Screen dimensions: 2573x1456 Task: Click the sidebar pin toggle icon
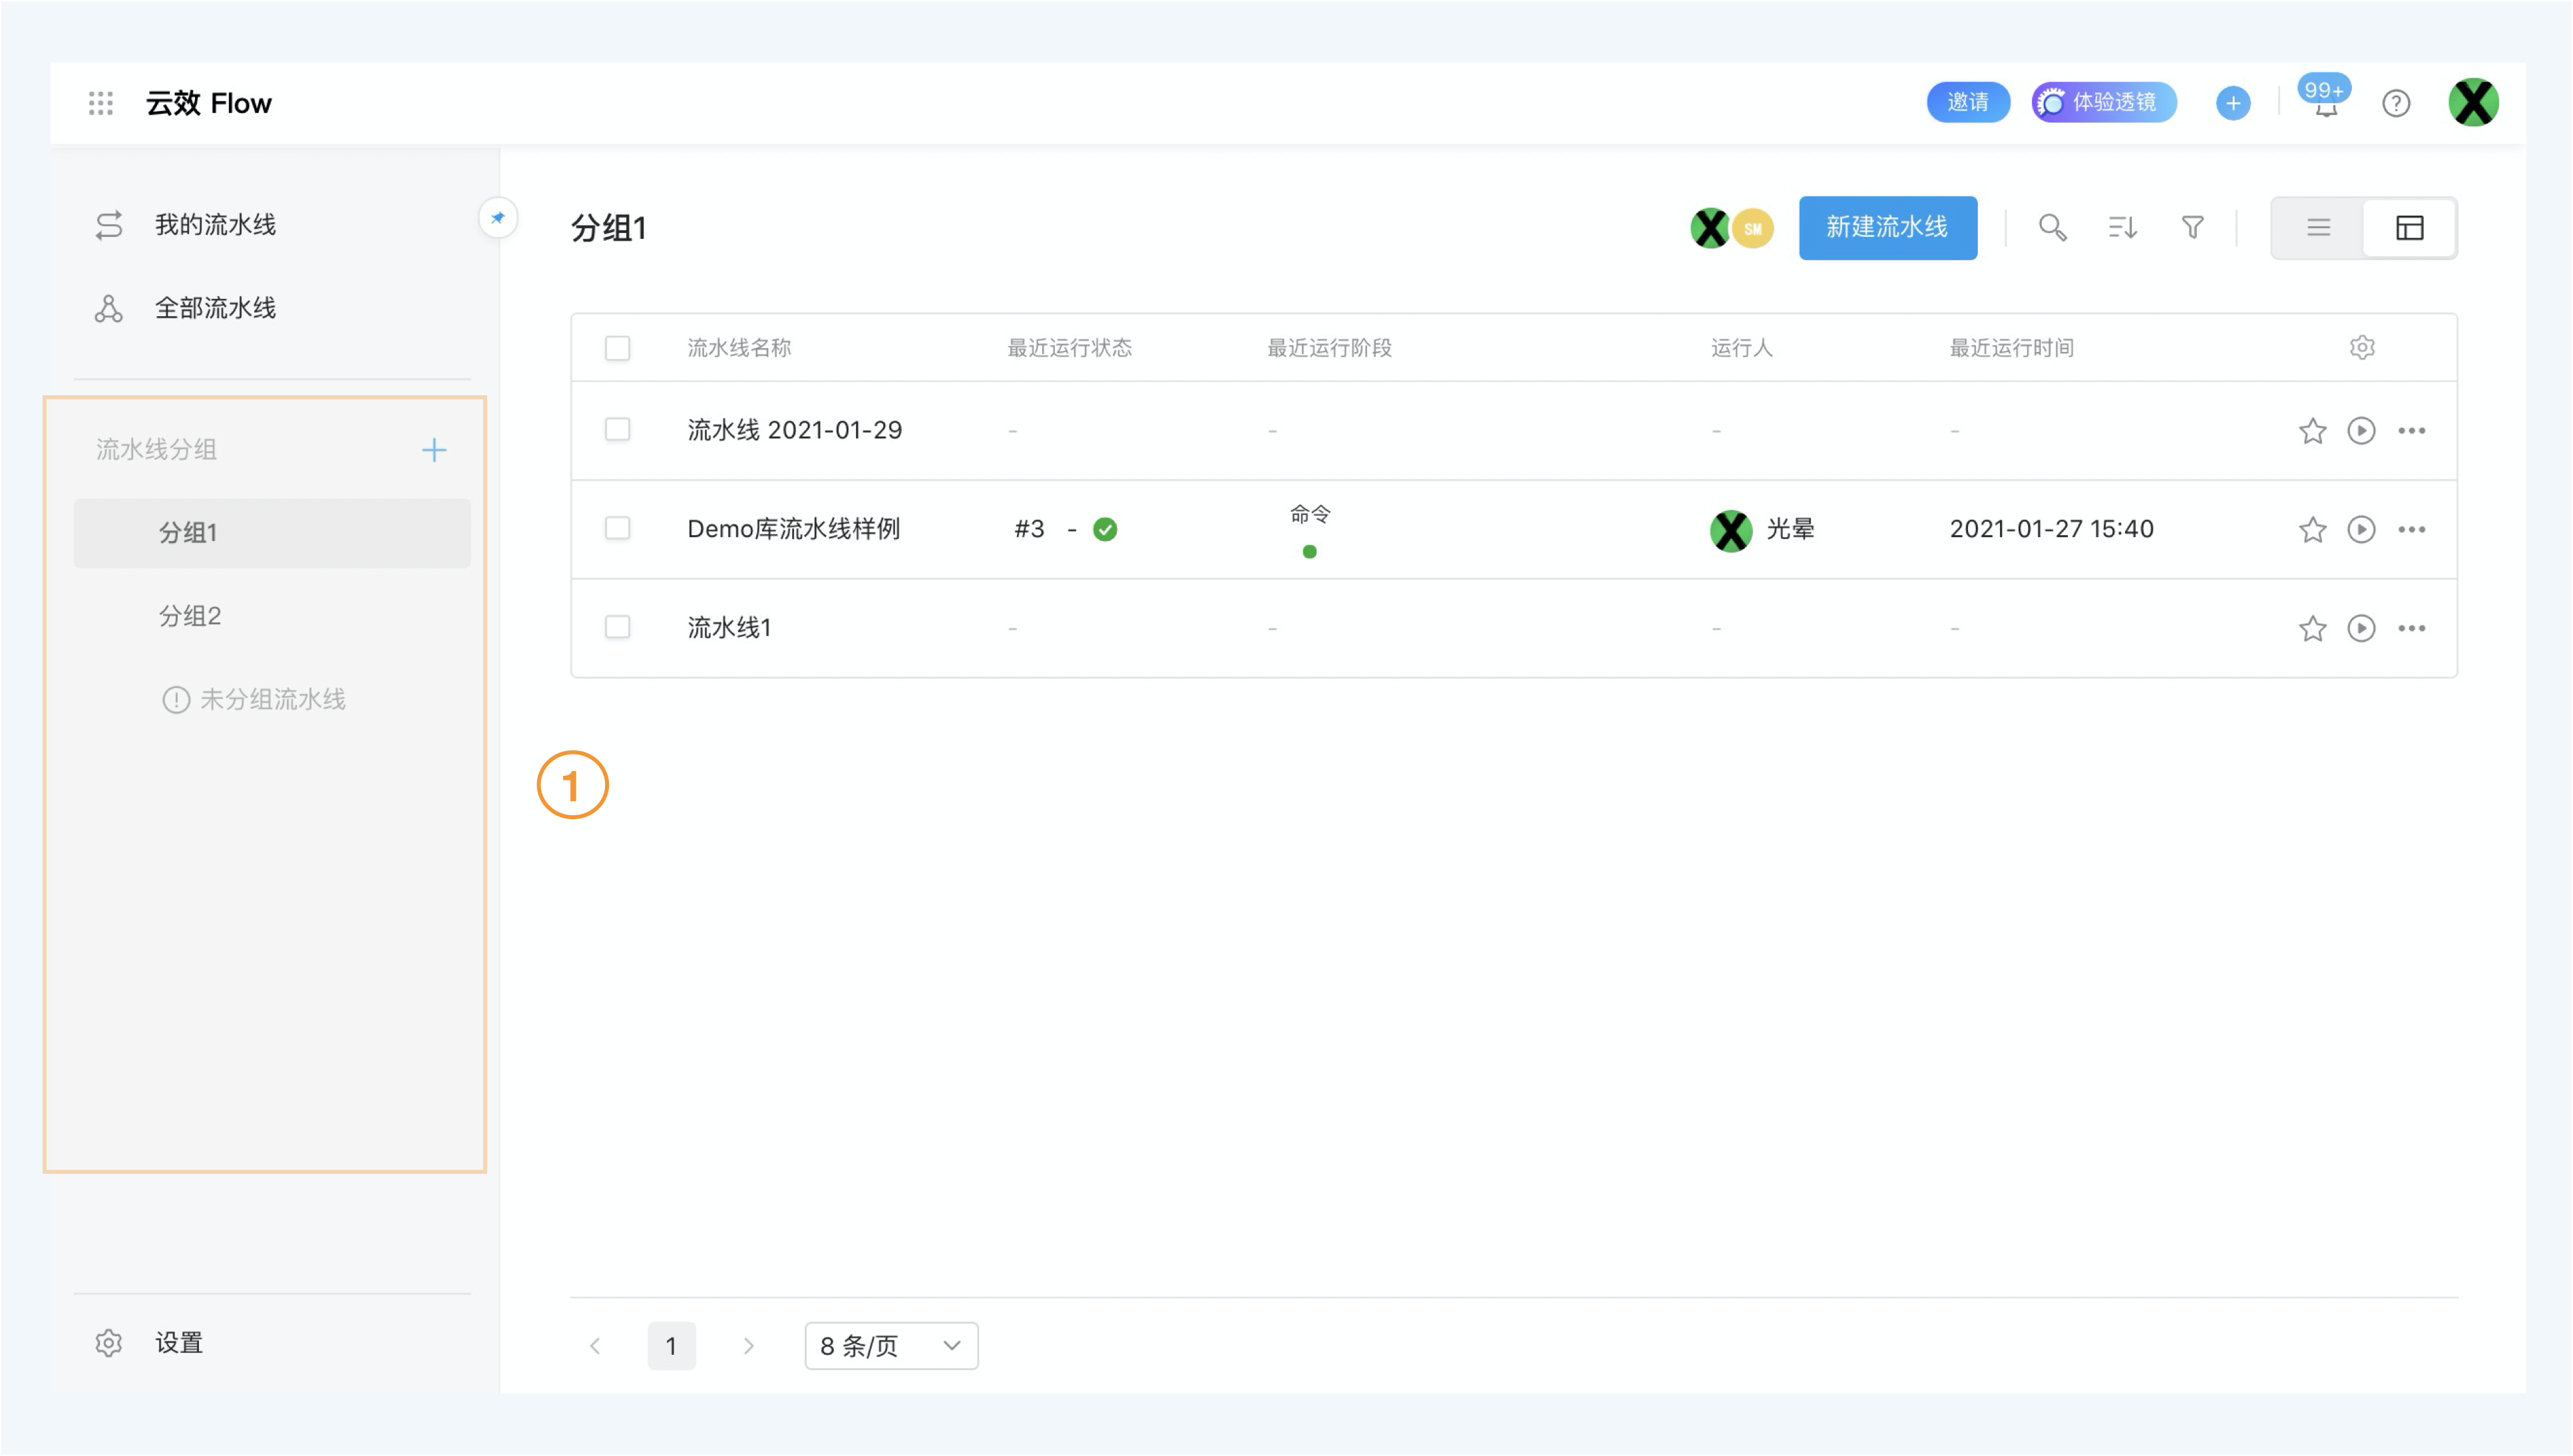click(498, 218)
